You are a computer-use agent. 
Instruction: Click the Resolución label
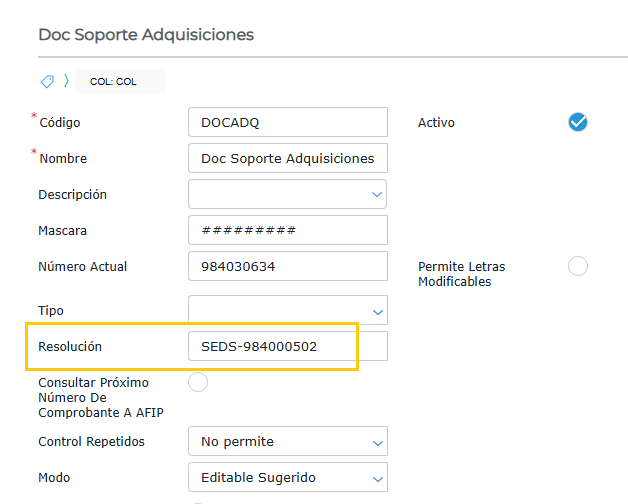pos(70,347)
